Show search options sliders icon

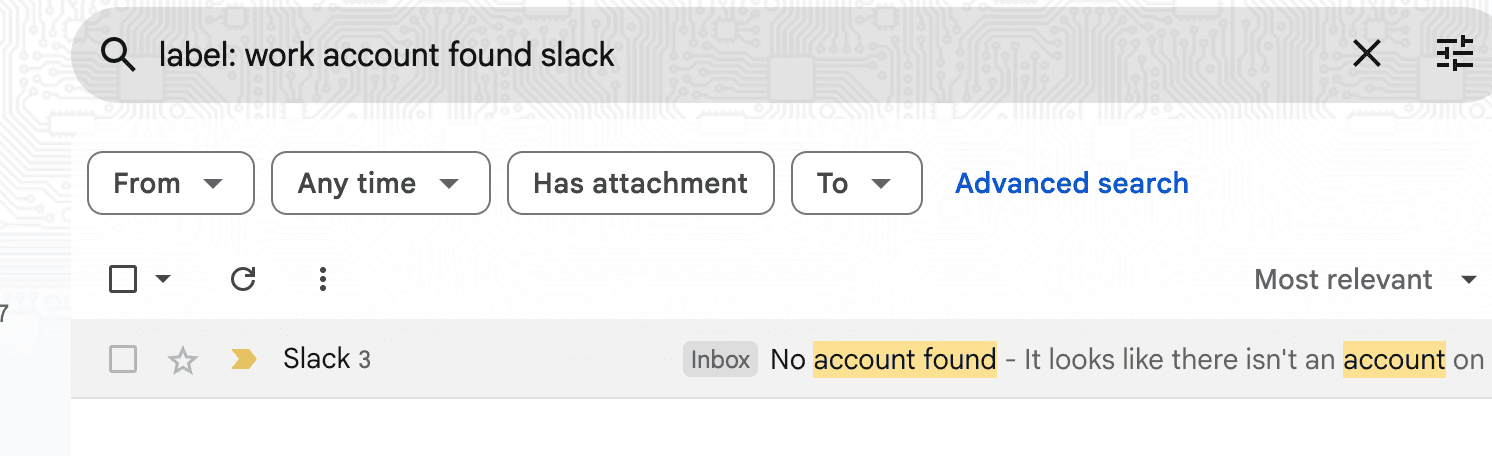pos(1455,54)
